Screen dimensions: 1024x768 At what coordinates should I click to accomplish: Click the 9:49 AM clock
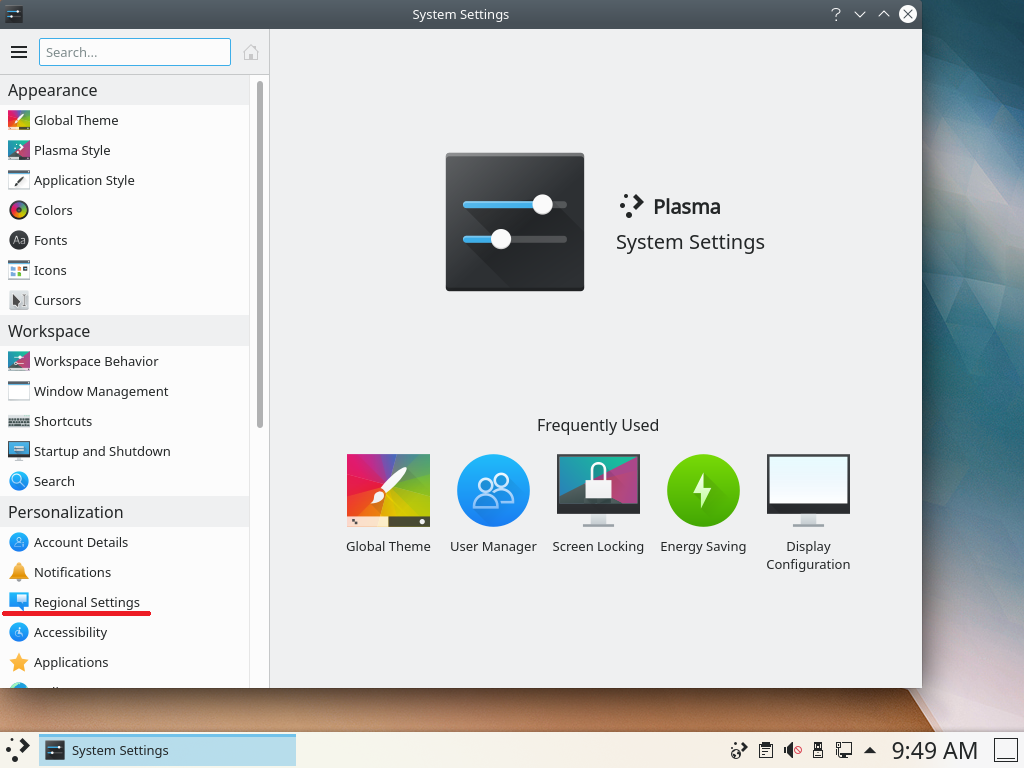(935, 750)
